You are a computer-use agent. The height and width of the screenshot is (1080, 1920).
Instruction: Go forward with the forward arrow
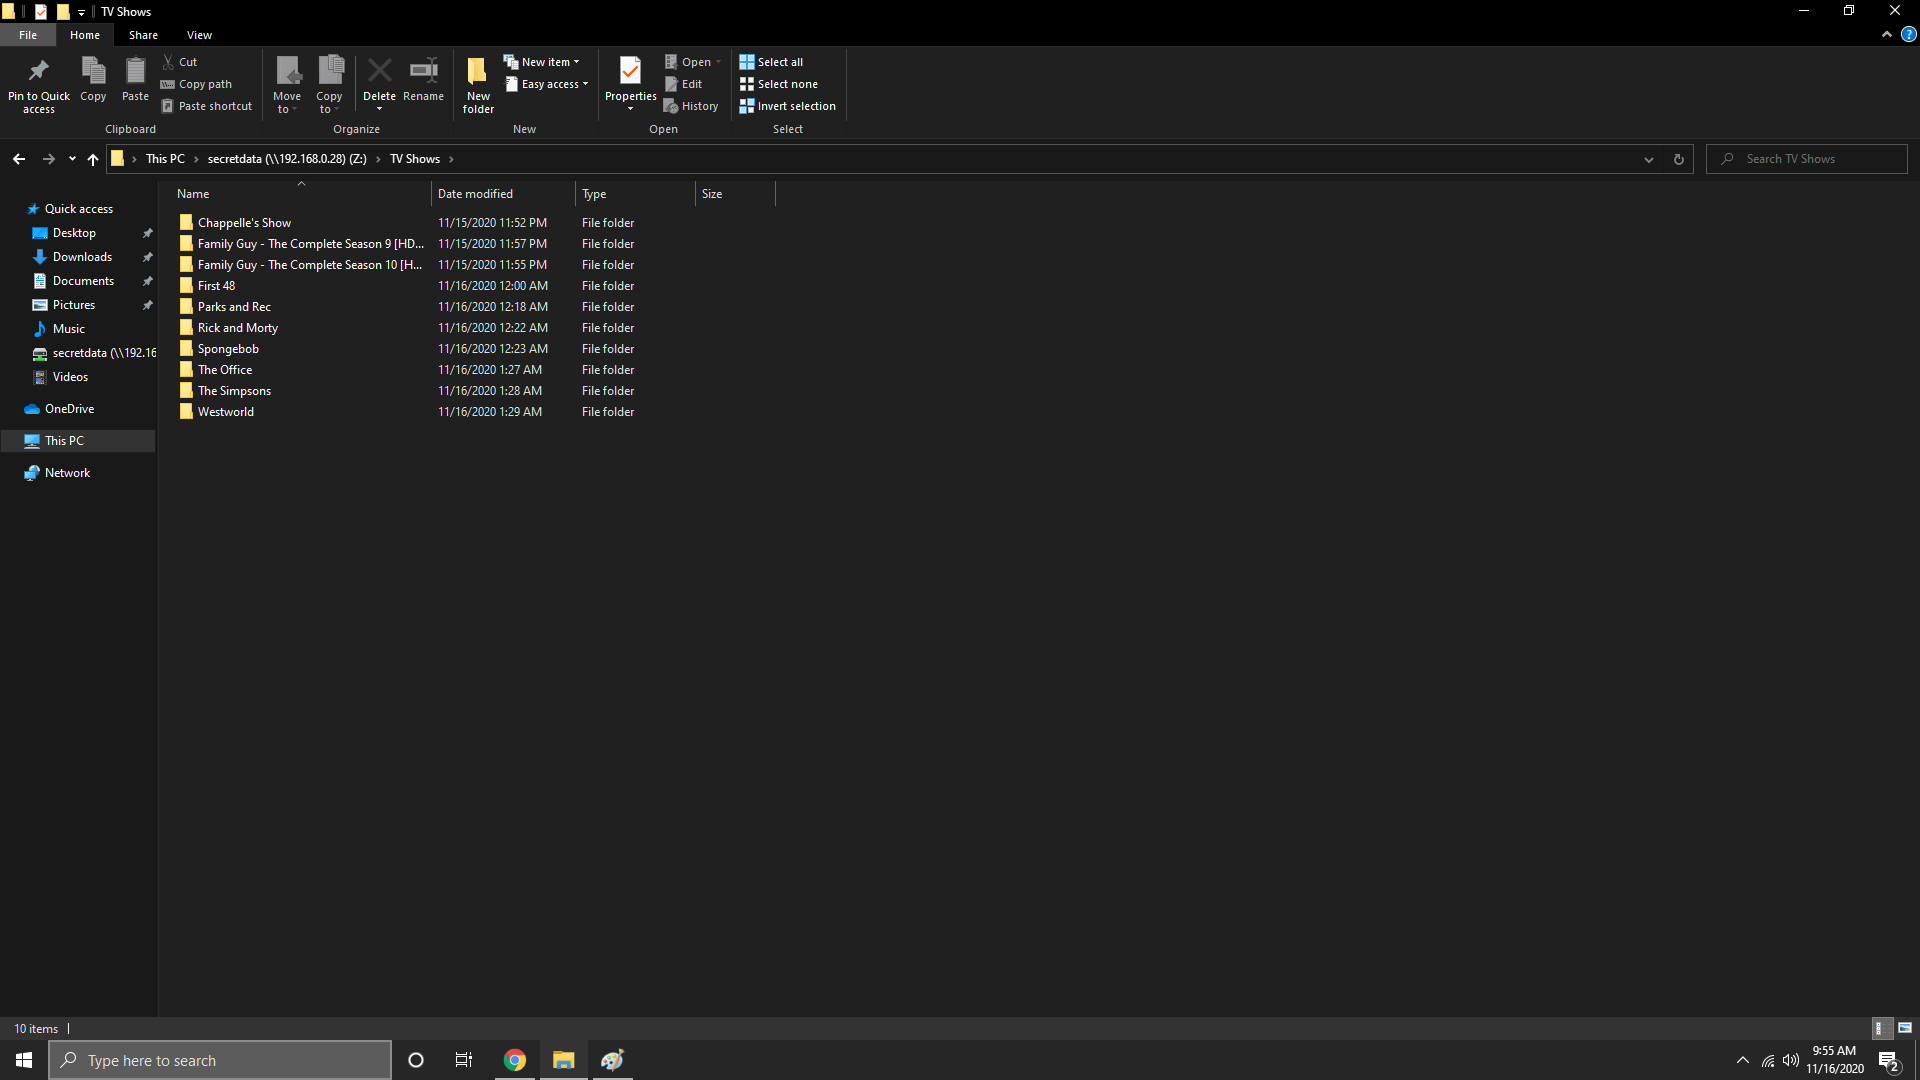[48, 159]
